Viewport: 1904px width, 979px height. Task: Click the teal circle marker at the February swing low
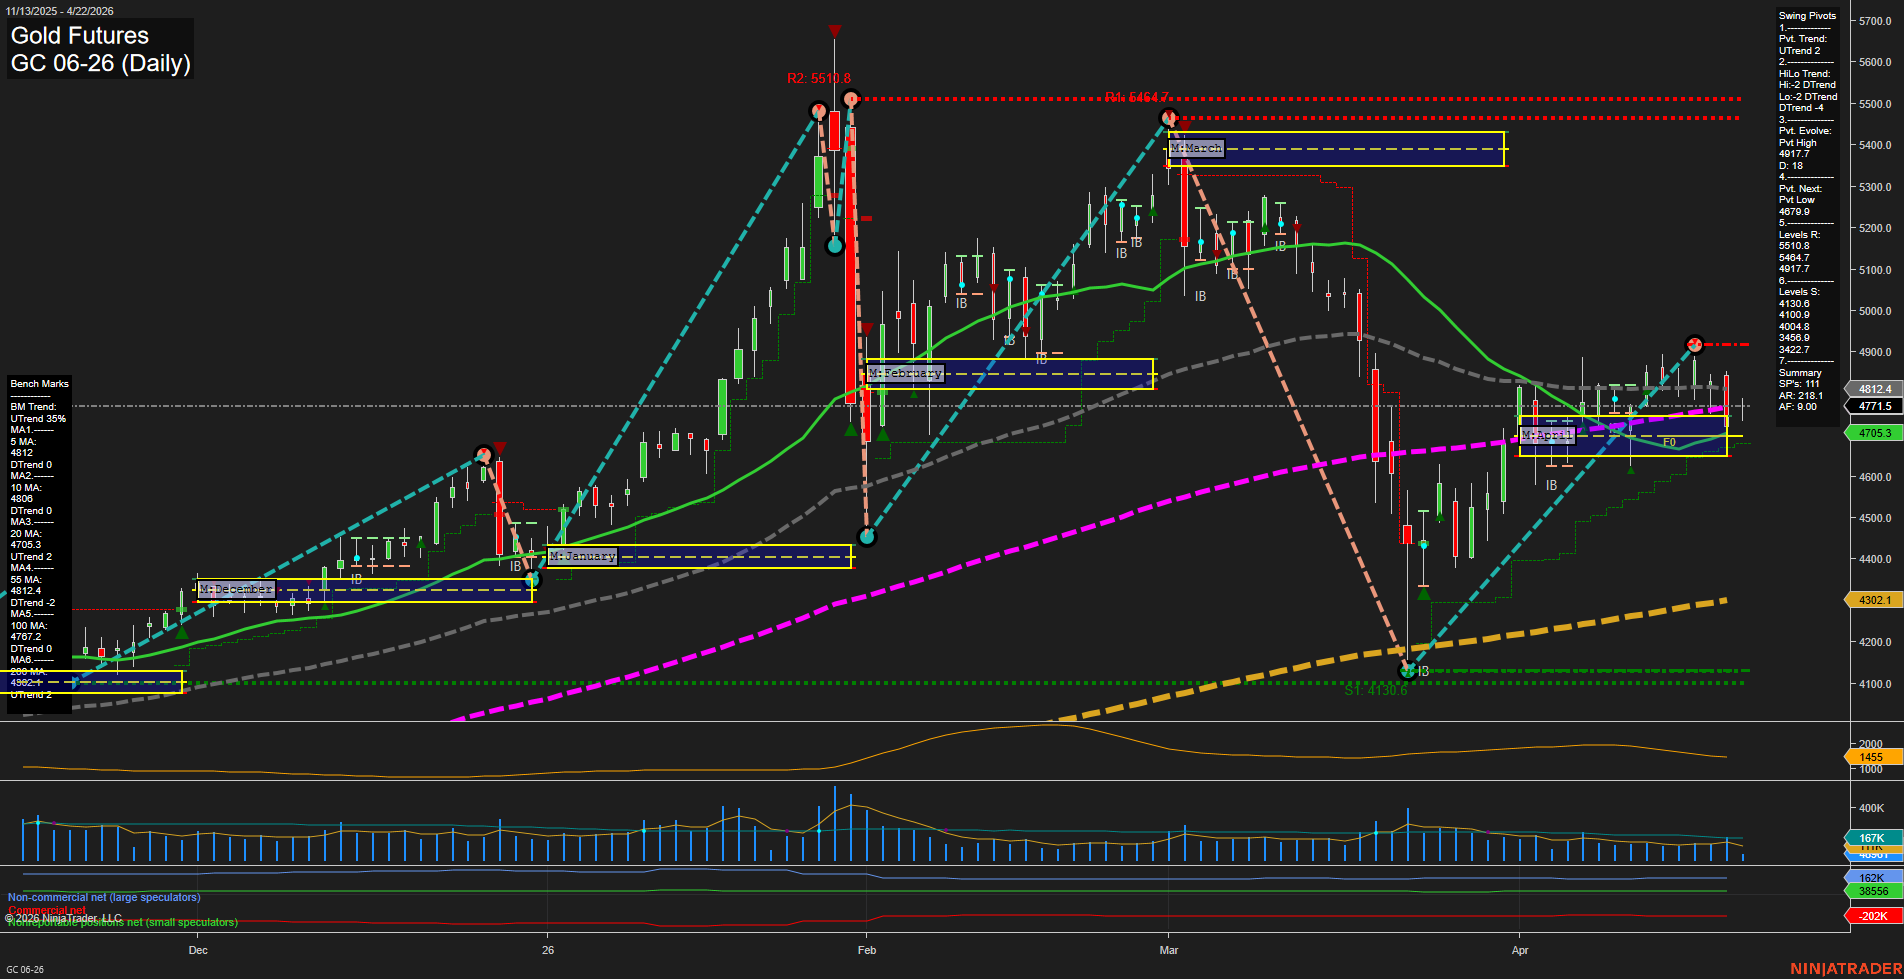pyautogui.click(x=866, y=535)
